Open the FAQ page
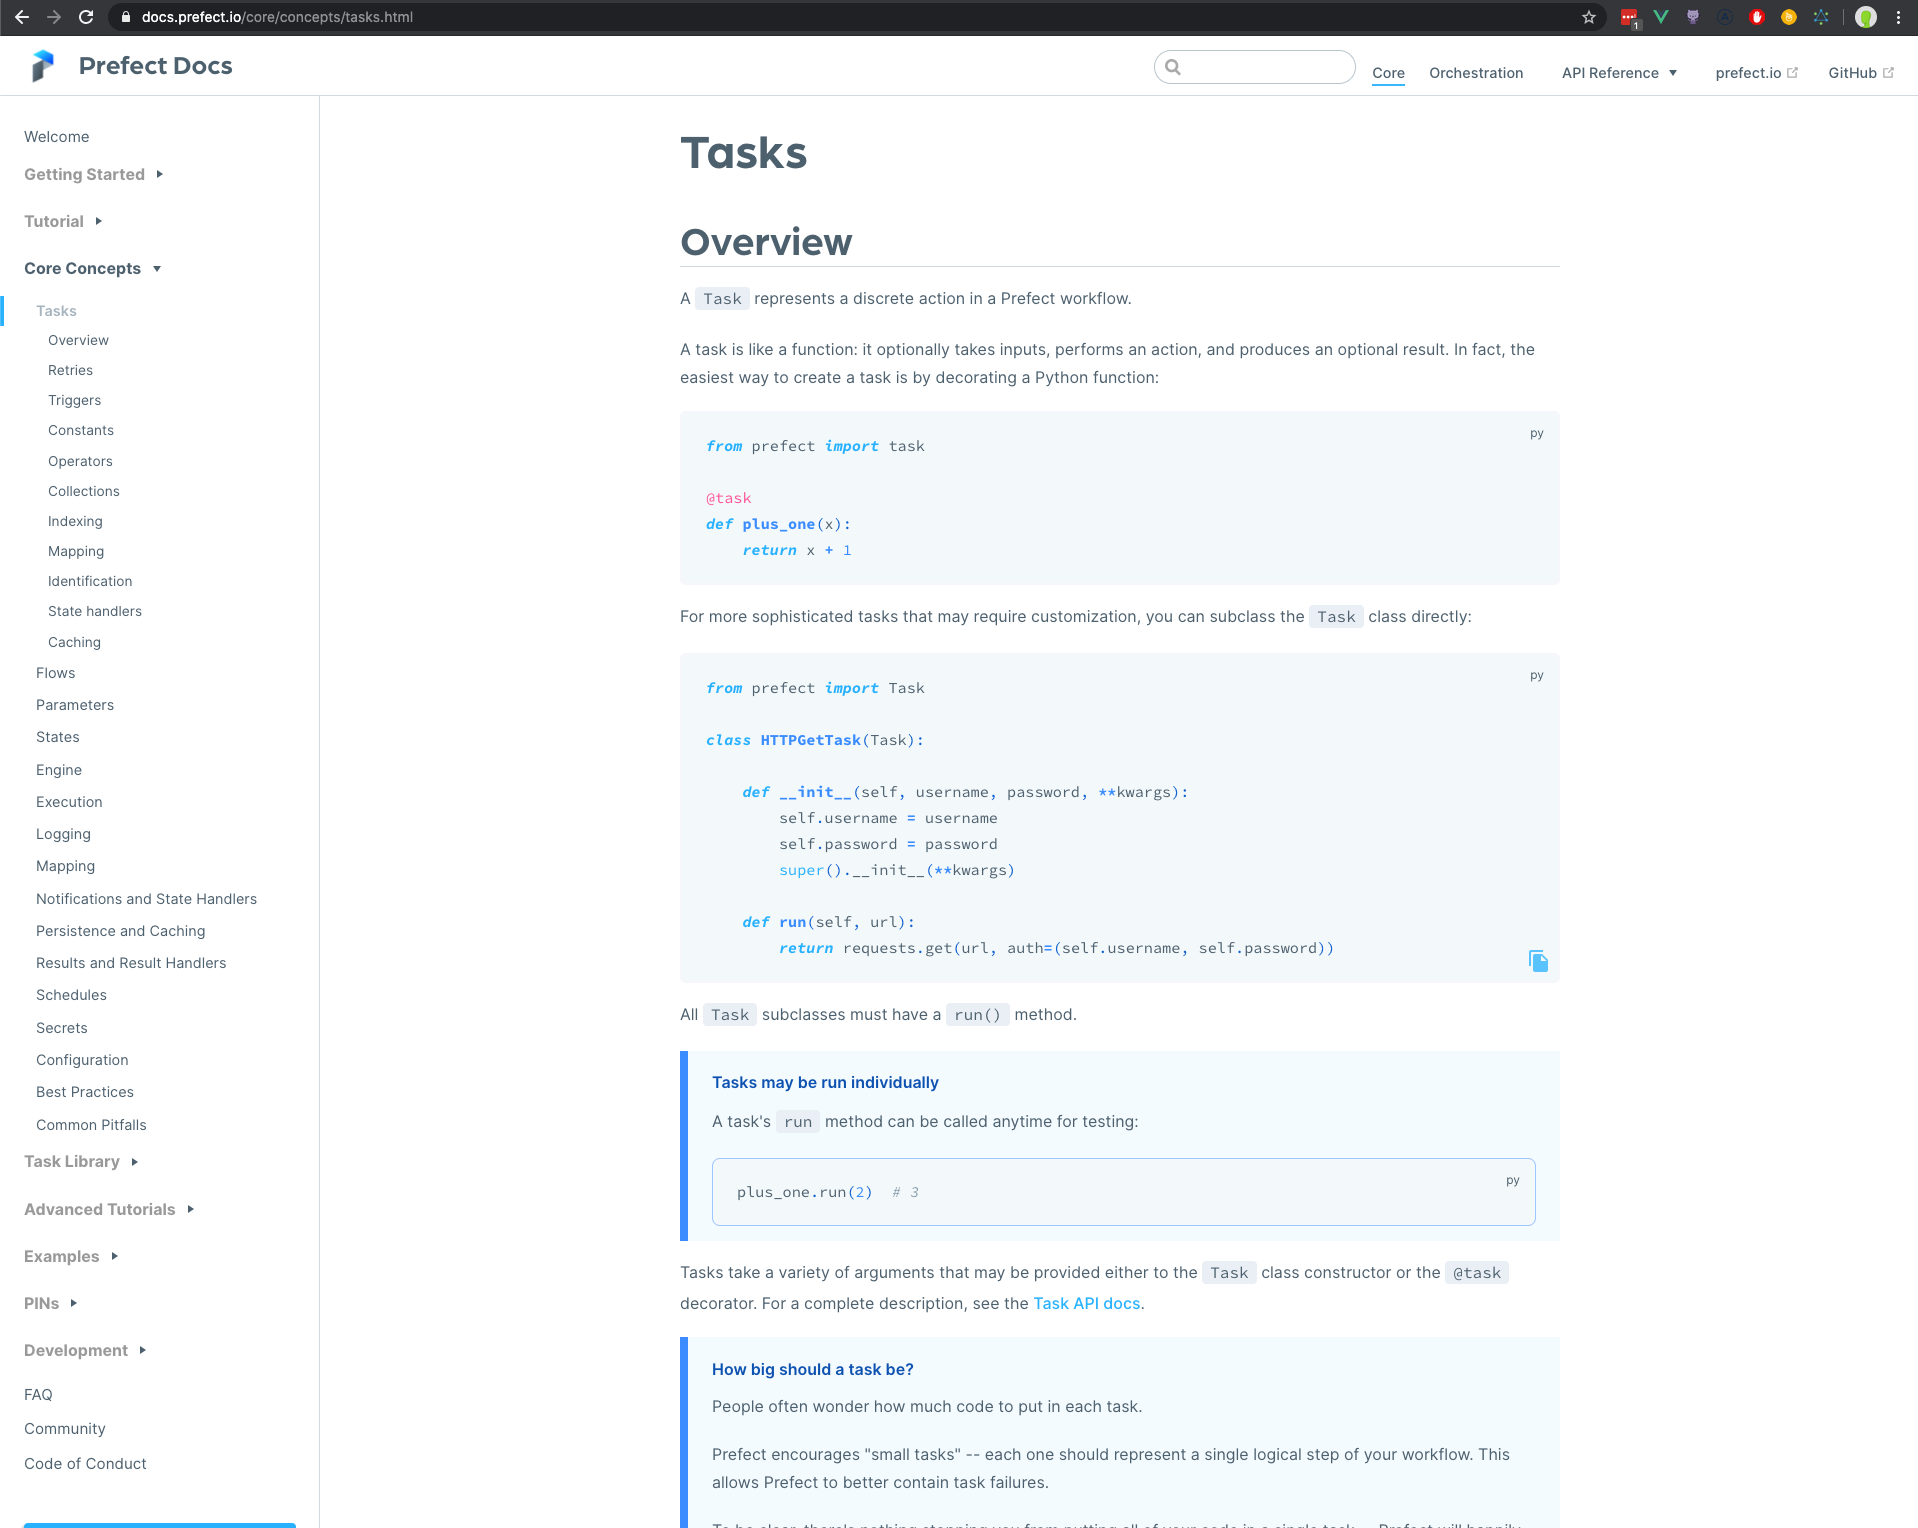 (x=38, y=1395)
